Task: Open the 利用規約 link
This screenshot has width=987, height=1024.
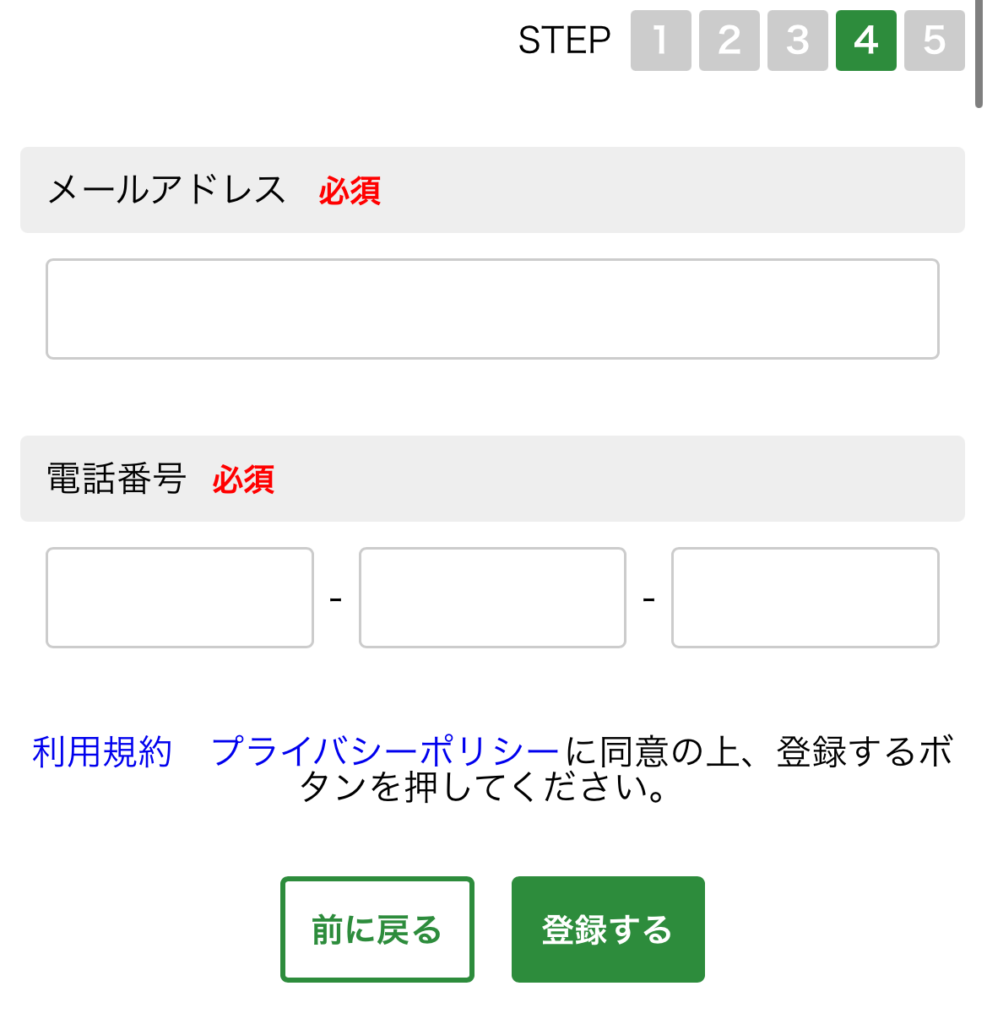Action: (102, 752)
